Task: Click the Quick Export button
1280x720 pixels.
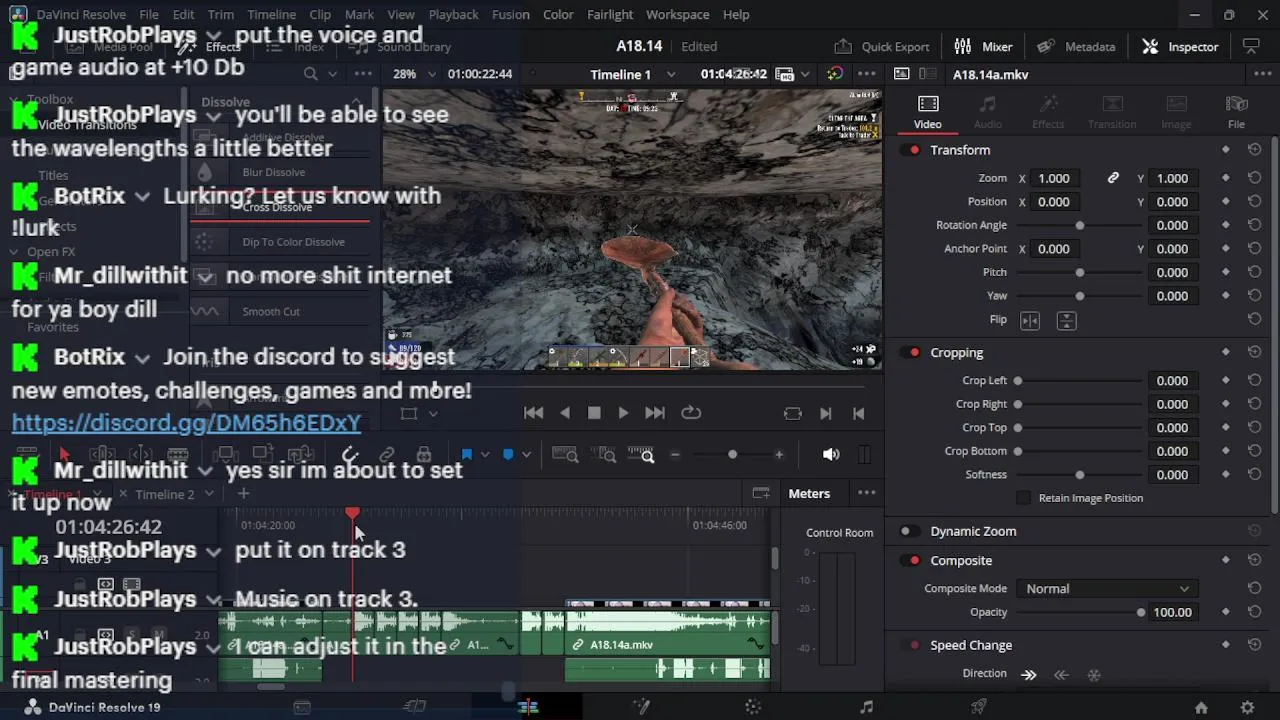Action: pyautogui.click(x=882, y=46)
